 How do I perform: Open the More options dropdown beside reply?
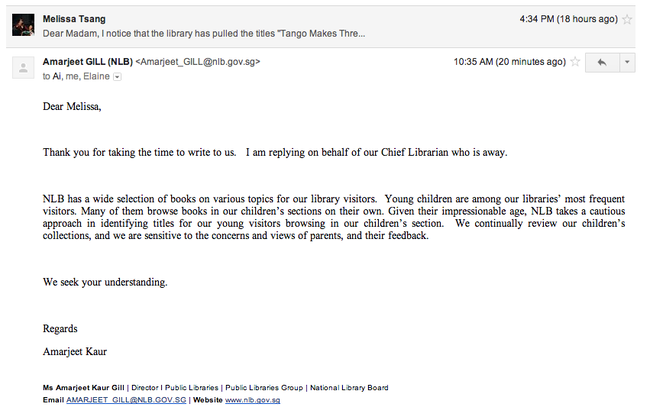pyautogui.click(x=627, y=62)
